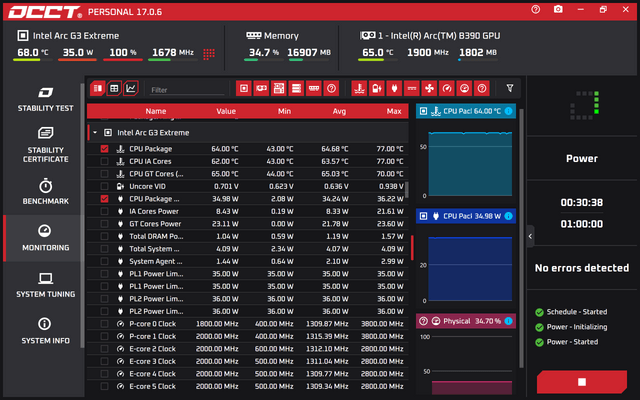This screenshot has height=400, width=640.
Task: Sort table by Min column
Action: pos(284,111)
